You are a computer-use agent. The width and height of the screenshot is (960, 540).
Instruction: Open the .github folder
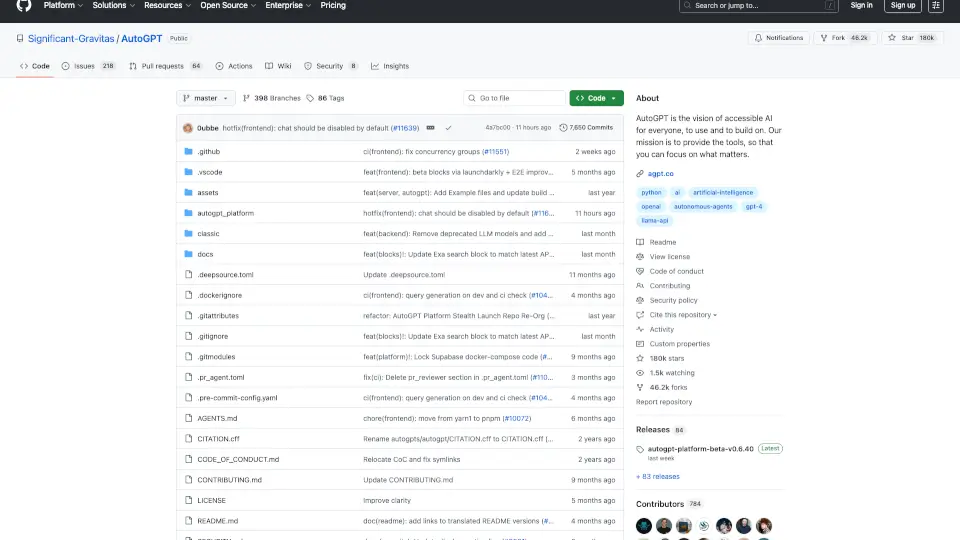(208, 151)
